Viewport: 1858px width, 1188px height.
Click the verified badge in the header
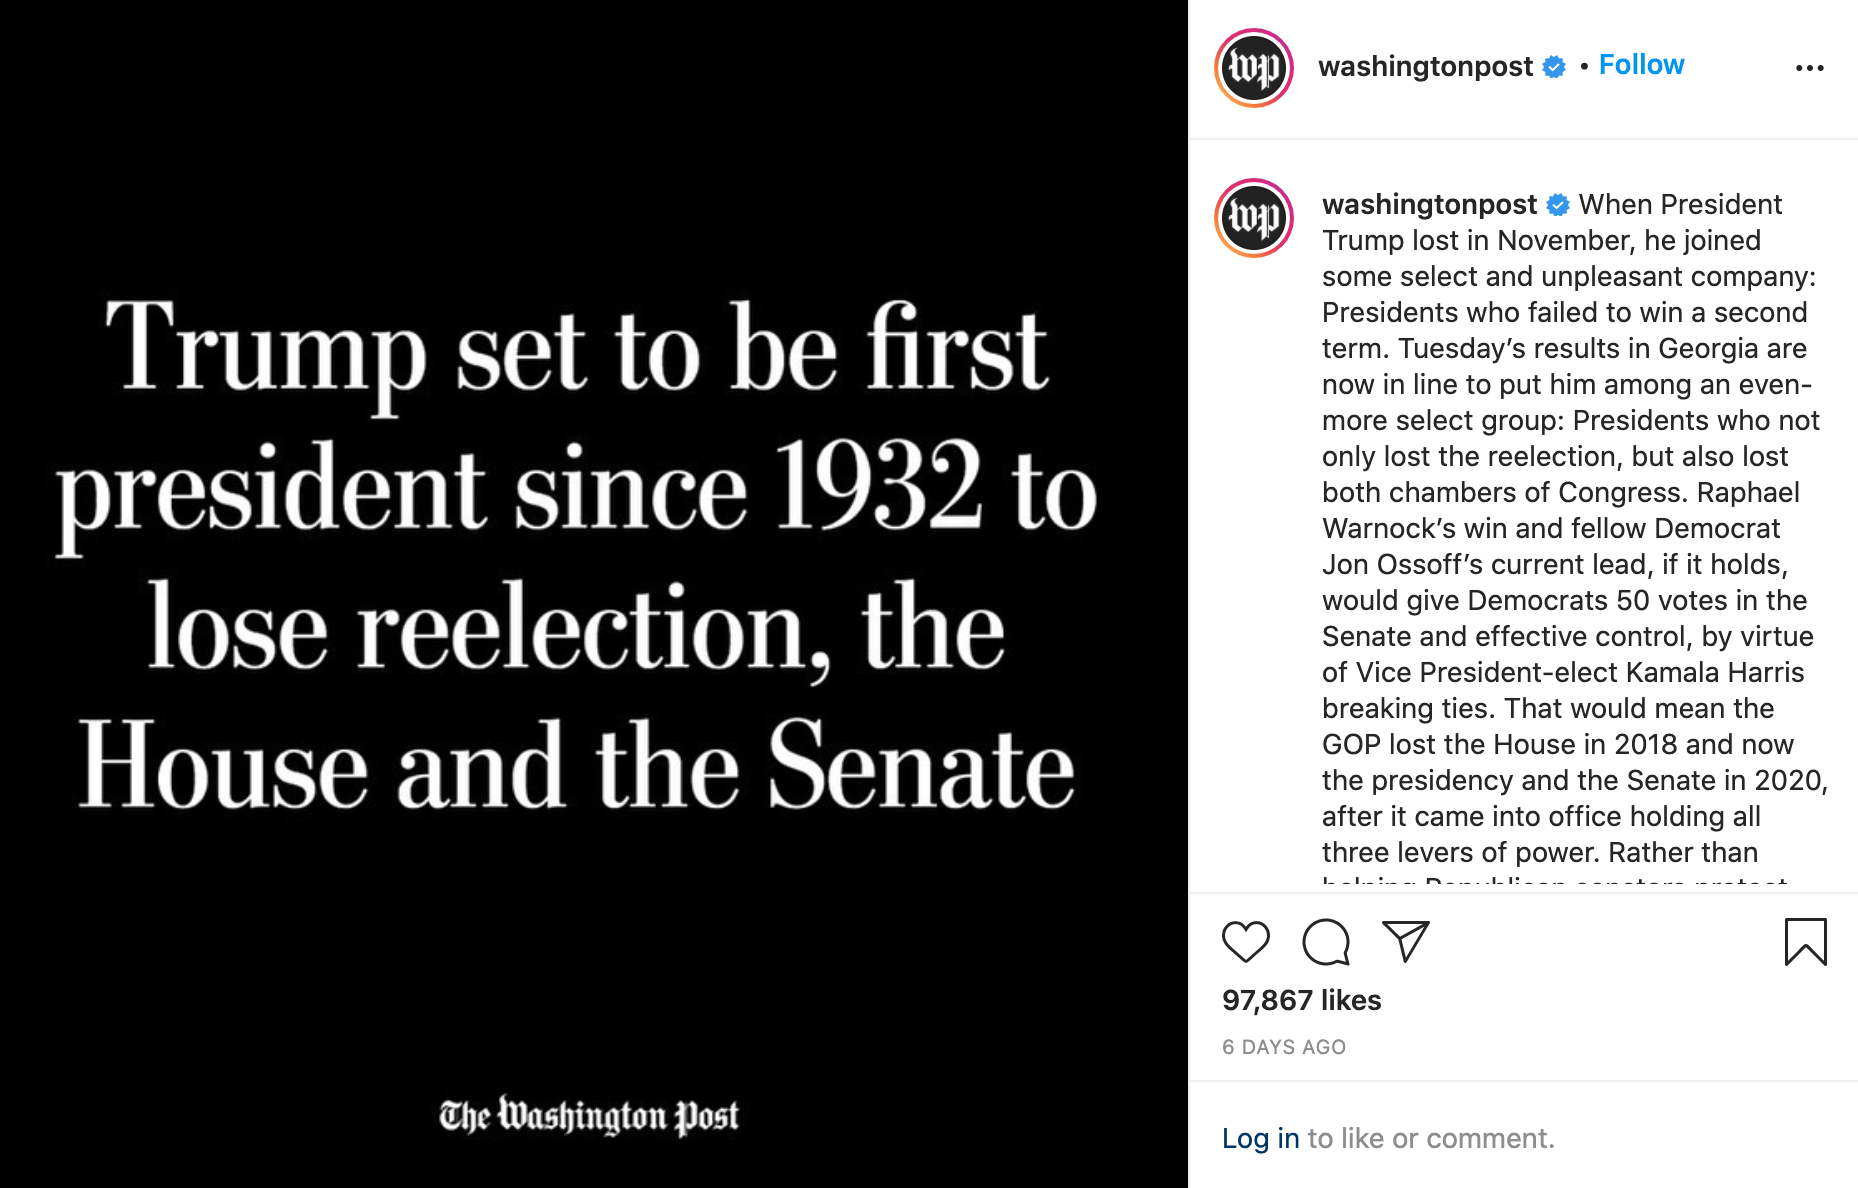click(1554, 67)
